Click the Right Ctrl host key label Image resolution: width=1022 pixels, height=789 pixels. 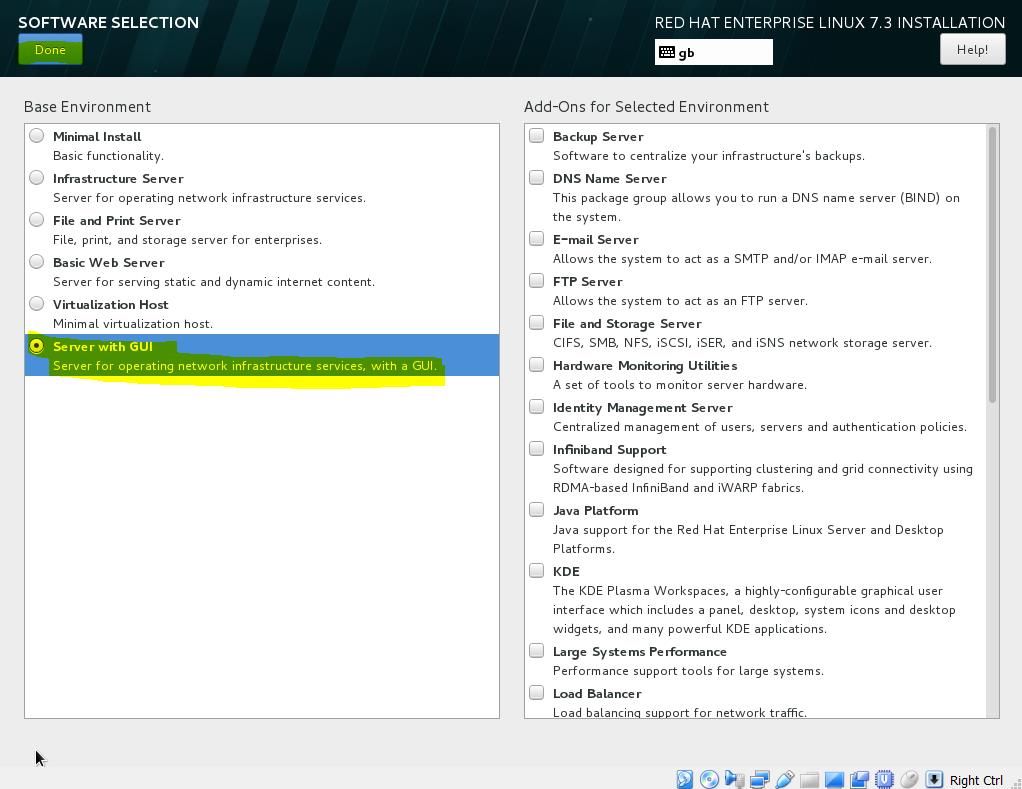(976, 780)
